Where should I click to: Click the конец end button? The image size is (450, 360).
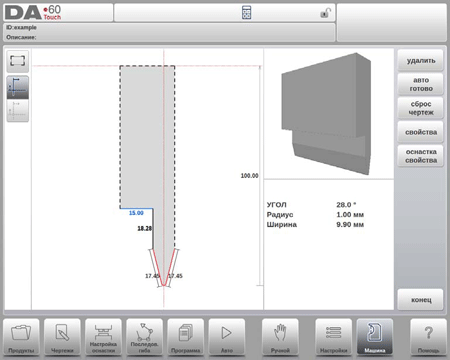[421, 300]
